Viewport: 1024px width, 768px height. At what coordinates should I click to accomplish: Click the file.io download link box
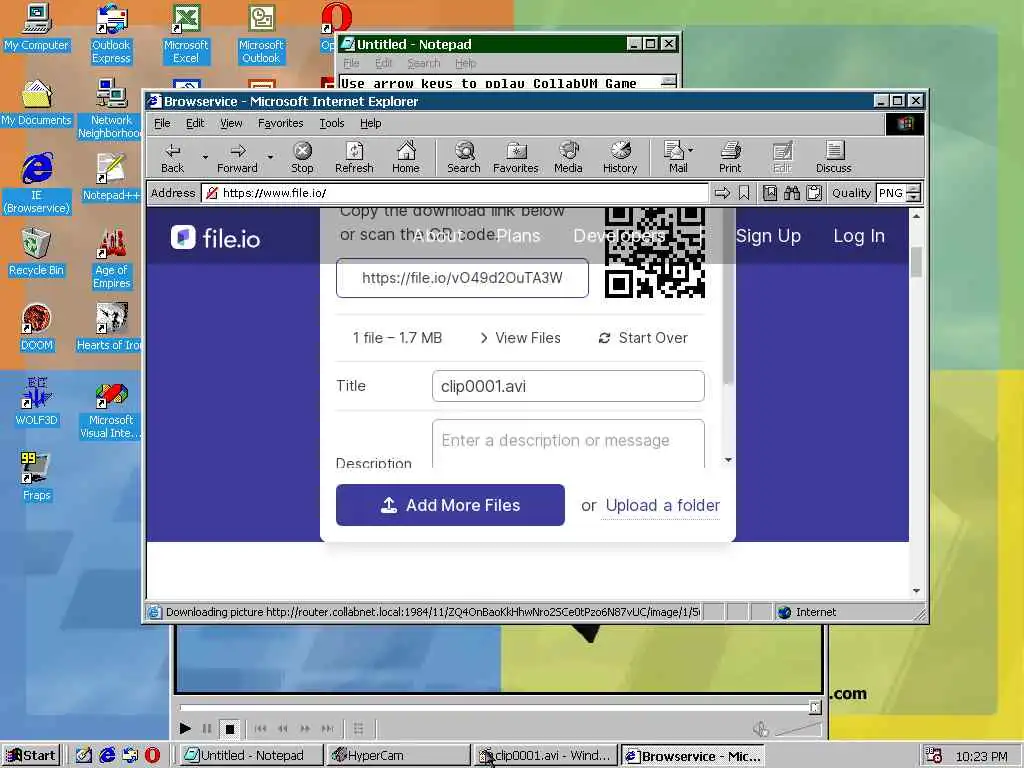pyautogui.click(x=462, y=278)
